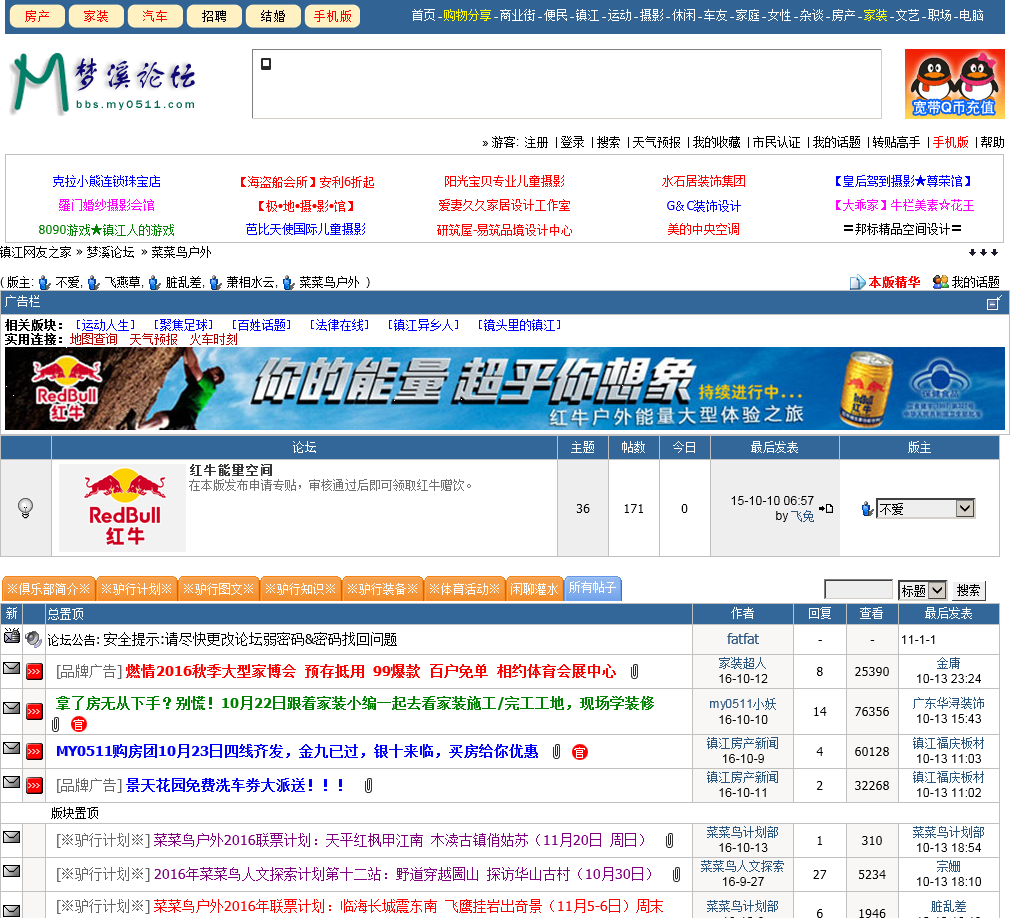
Task: Switch to the ※驴行知识※ tab
Action: [301, 589]
